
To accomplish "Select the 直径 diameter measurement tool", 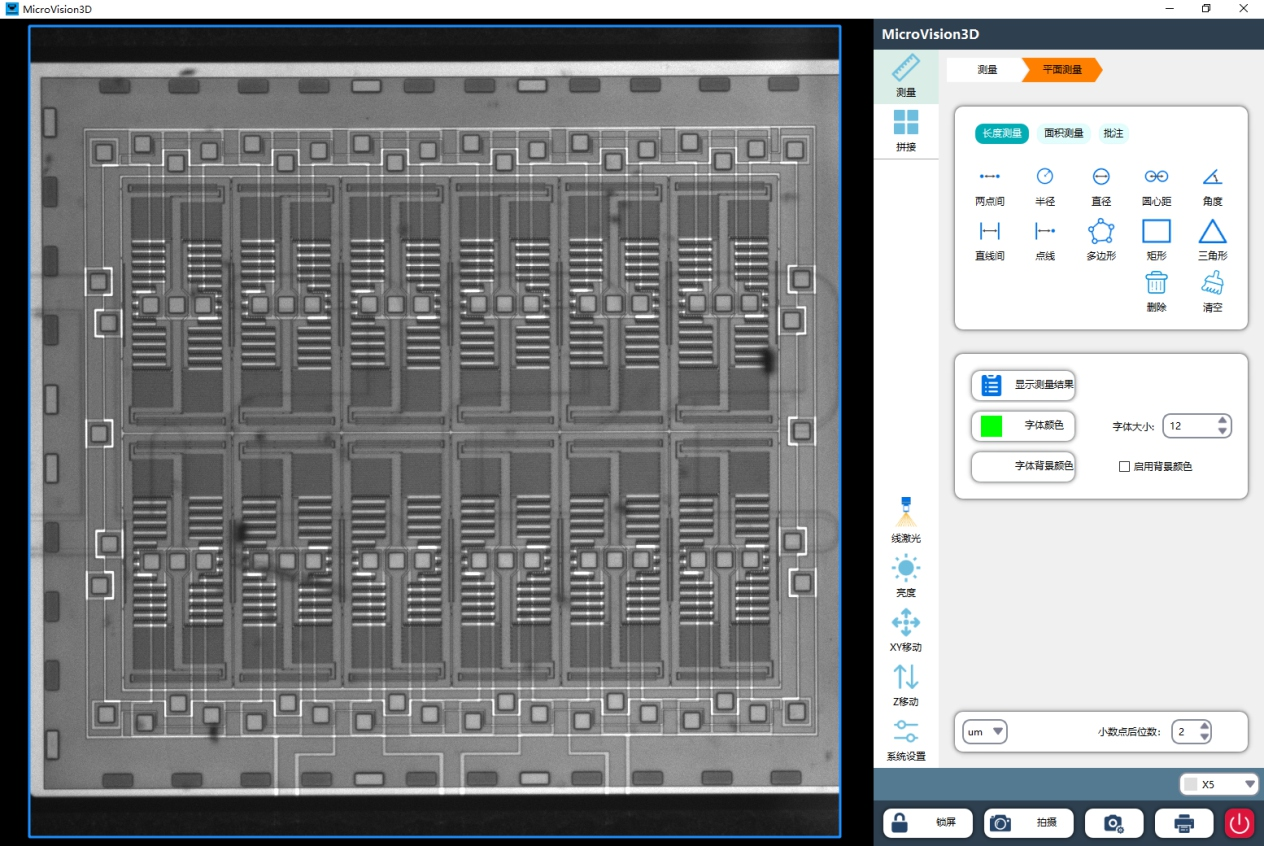I will pyautogui.click(x=1101, y=186).
